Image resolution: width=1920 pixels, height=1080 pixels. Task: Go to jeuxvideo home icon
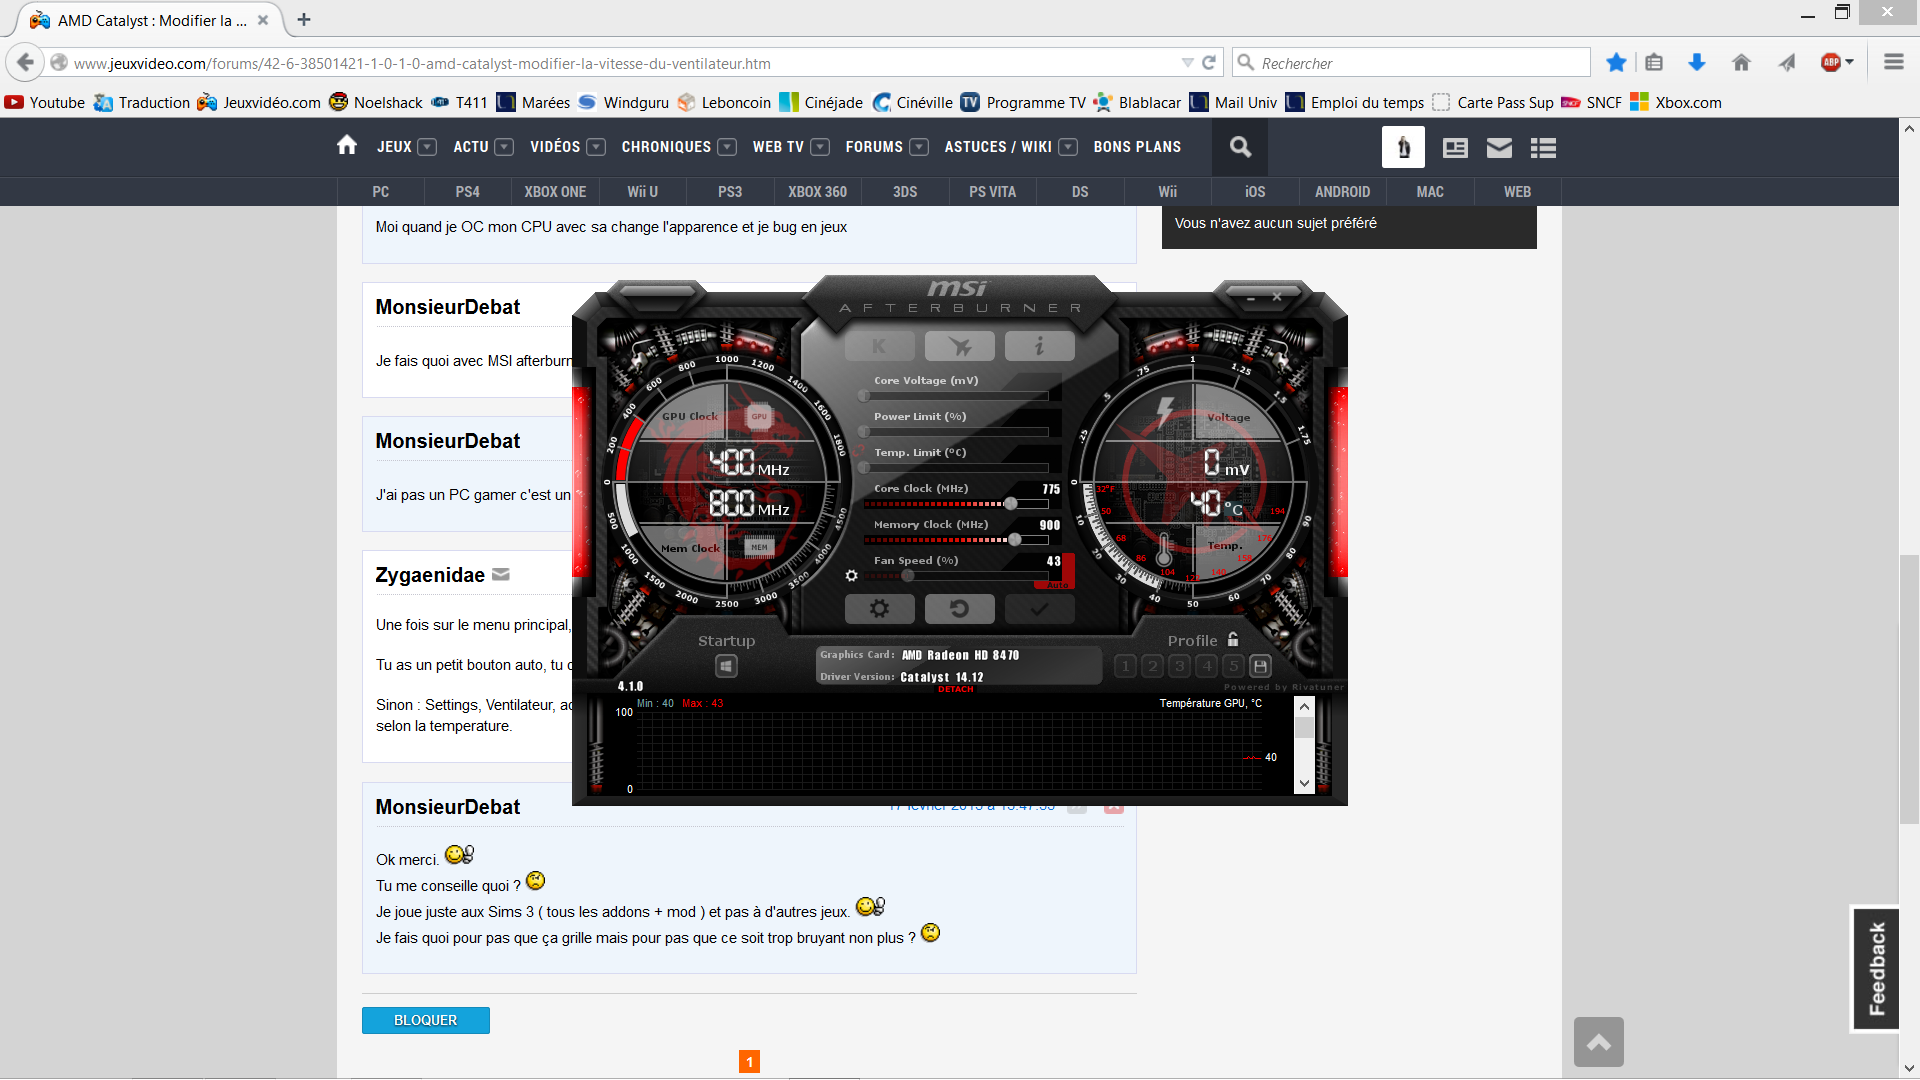[347, 146]
